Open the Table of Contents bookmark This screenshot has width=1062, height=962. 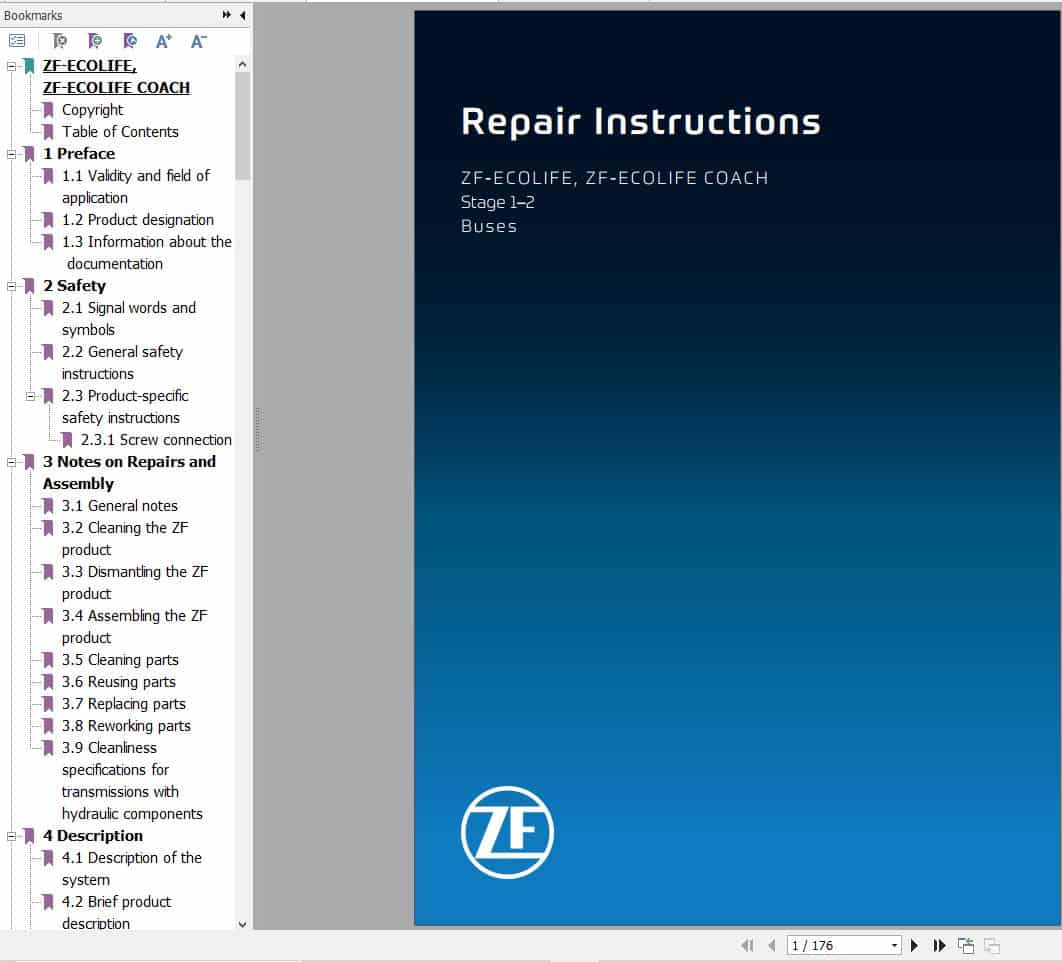[121, 131]
